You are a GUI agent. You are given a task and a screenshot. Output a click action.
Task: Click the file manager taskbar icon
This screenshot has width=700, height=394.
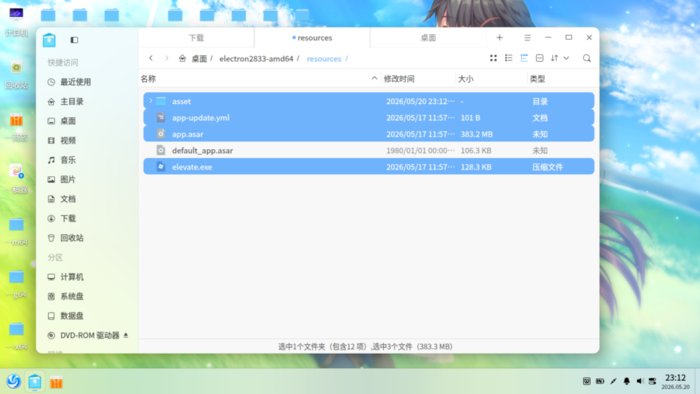35,382
